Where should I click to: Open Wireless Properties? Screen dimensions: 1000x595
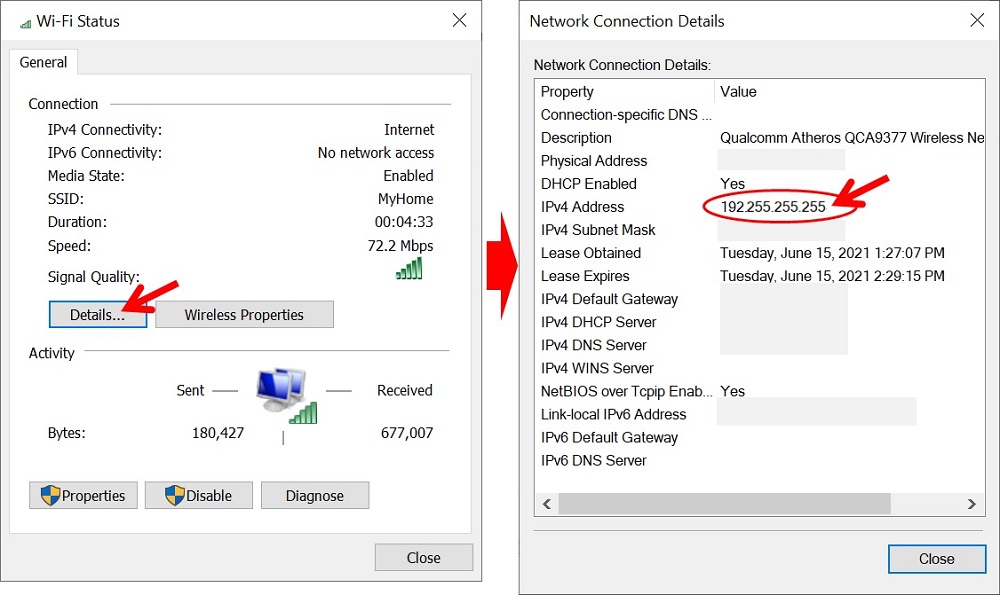(244, 314)
